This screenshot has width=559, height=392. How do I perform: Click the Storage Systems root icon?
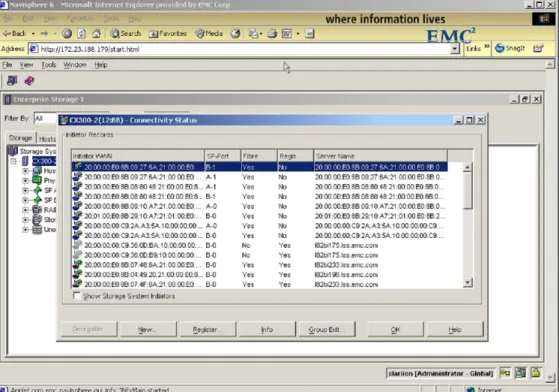pyautogui.click(x=12, y=151)
